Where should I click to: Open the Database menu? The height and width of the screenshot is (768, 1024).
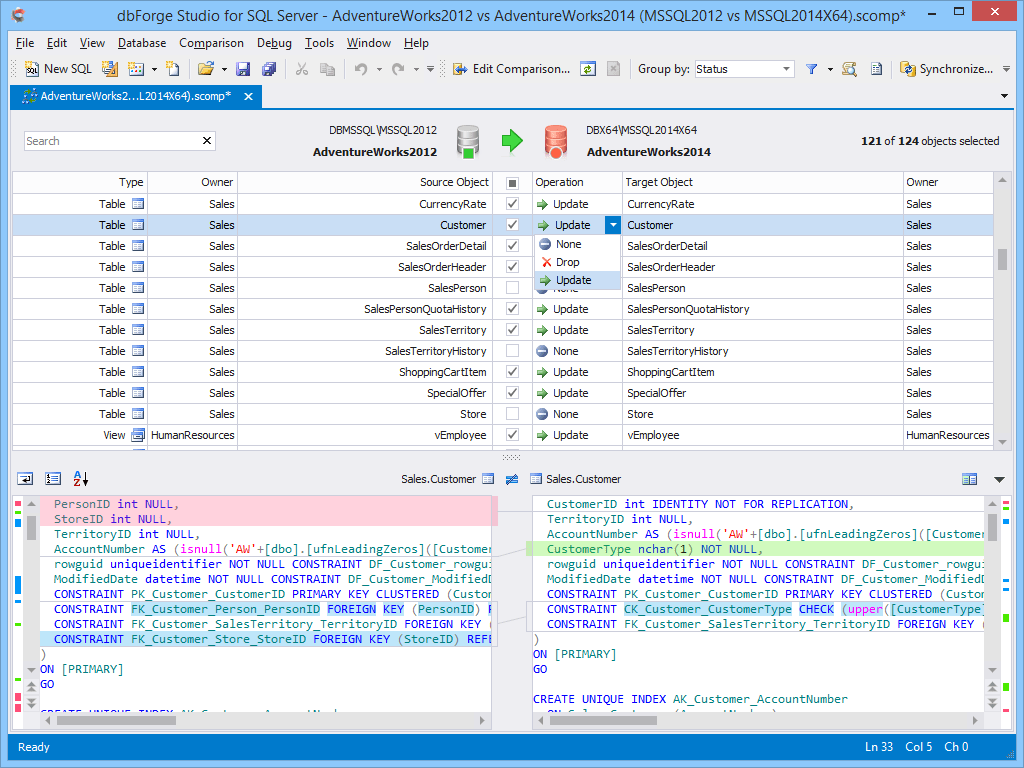coord(142,43)
